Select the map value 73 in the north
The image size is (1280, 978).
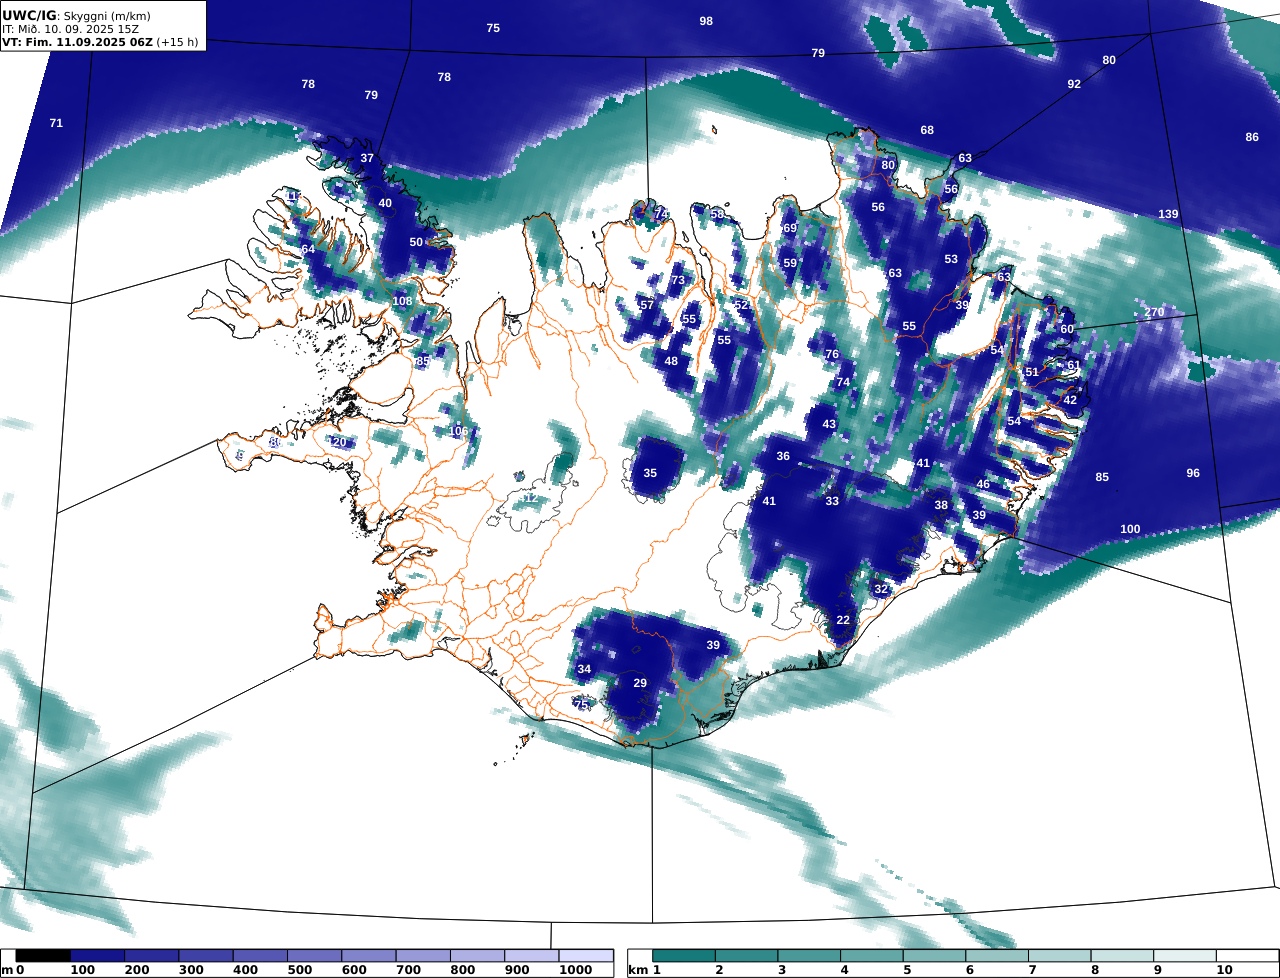[x=678, y=281]
